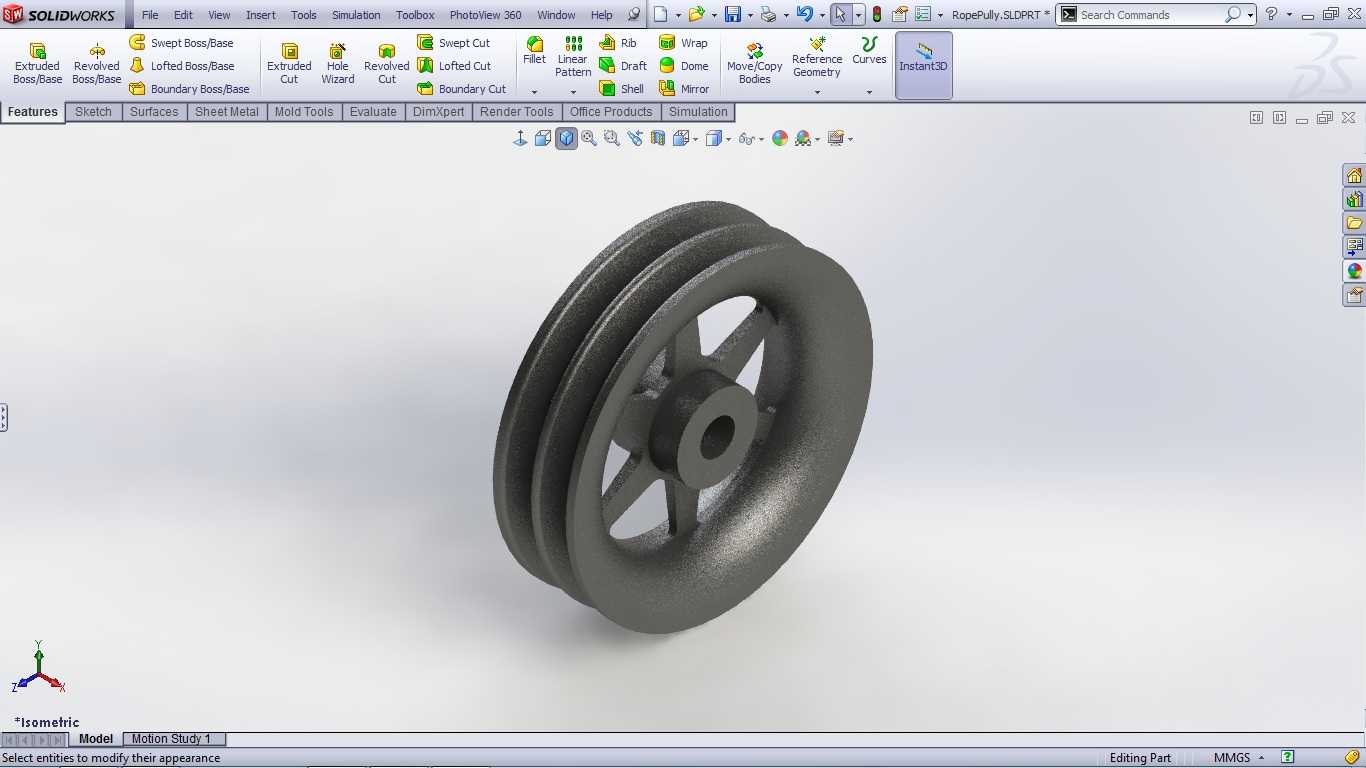Select the Fillet tool
1366x768 pixels.
click(535, 51)
